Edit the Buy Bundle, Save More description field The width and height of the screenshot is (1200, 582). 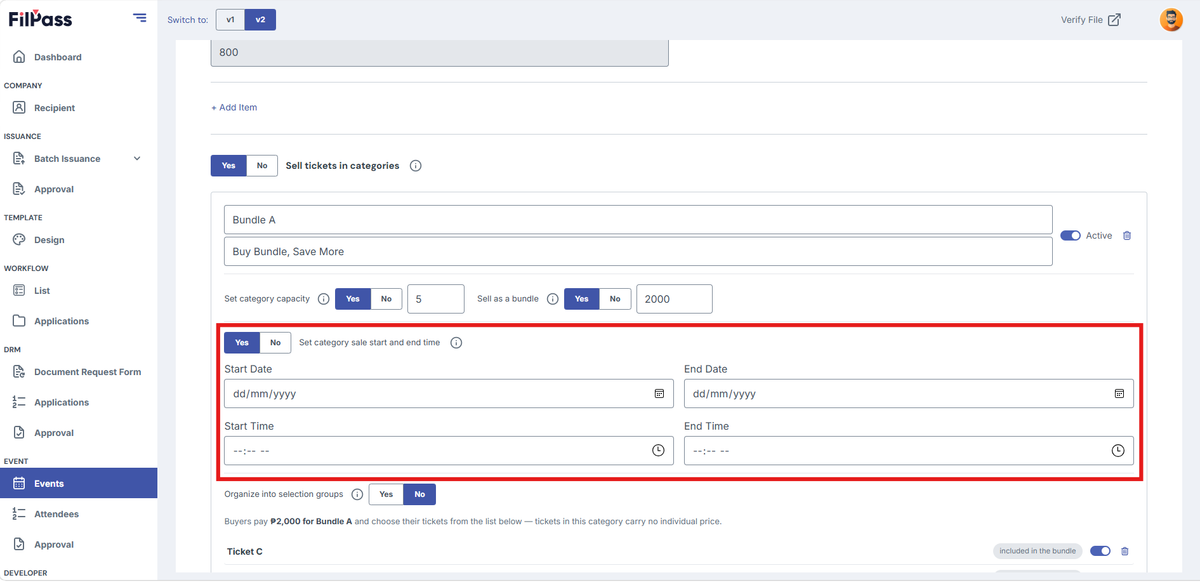point(638,252)
